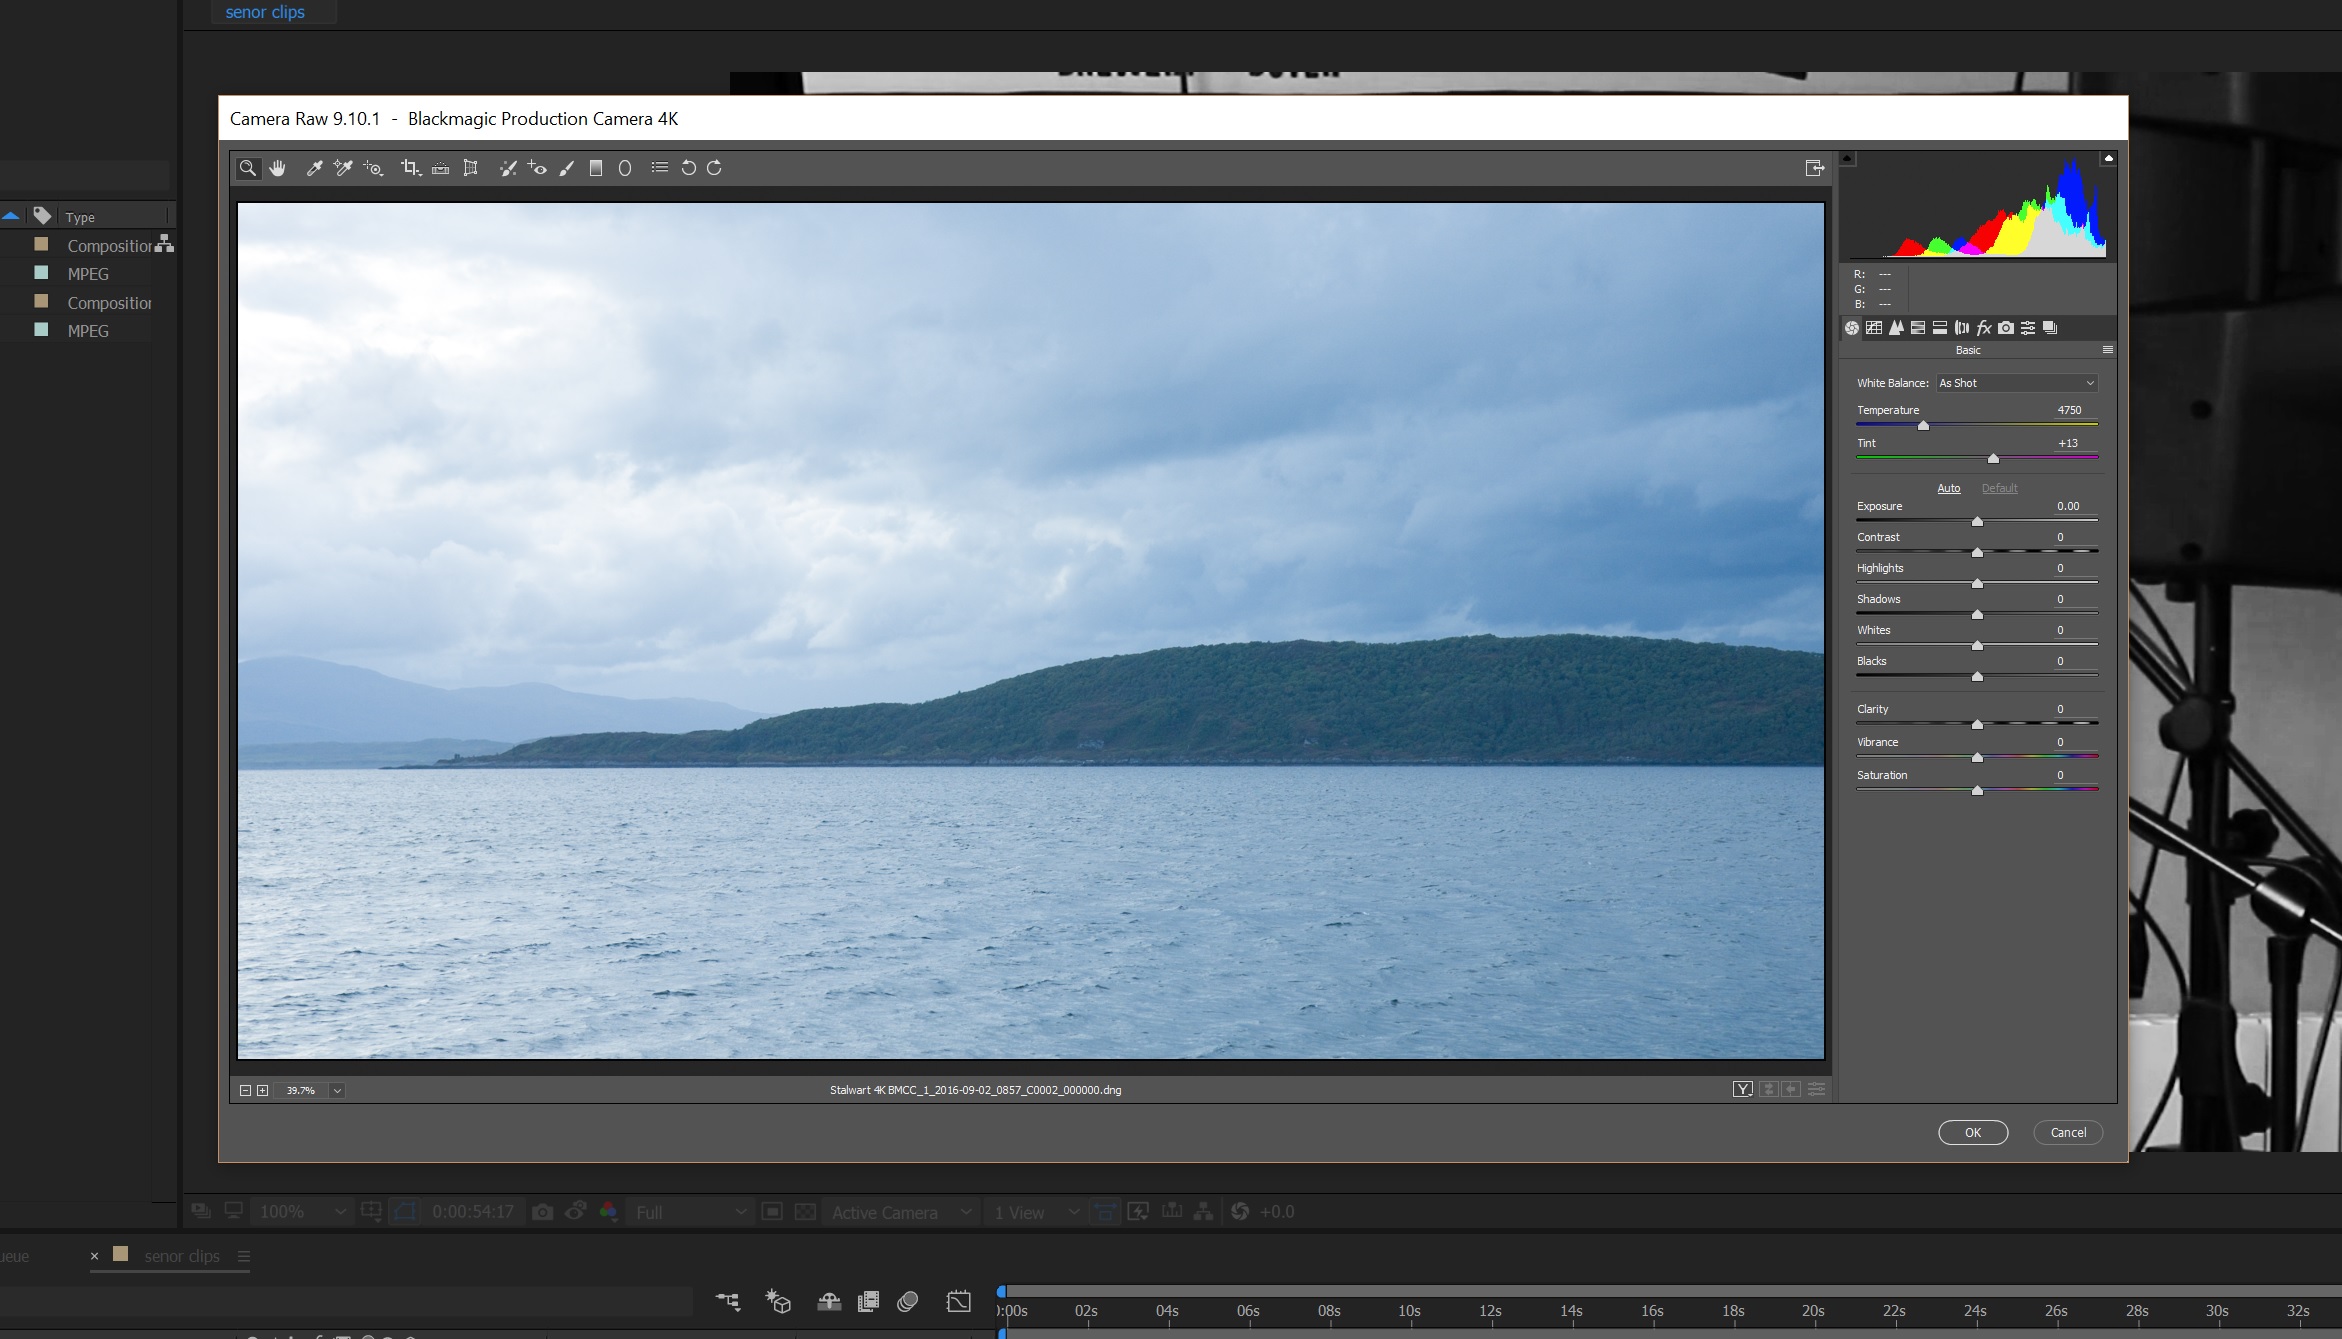2342x1339 pixels.
Task: Select the Spot Removal brush tool
Action: click(x=508, y=168)
